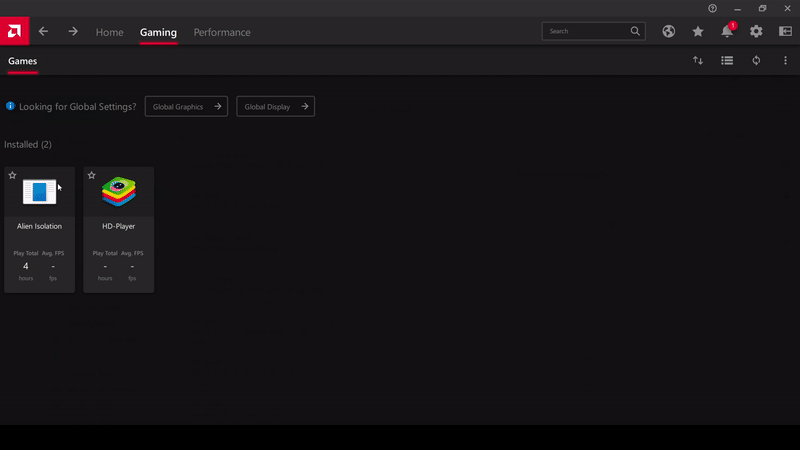
Task: Toggle the sidebar panel icon
Action: (x=785, y=31)
